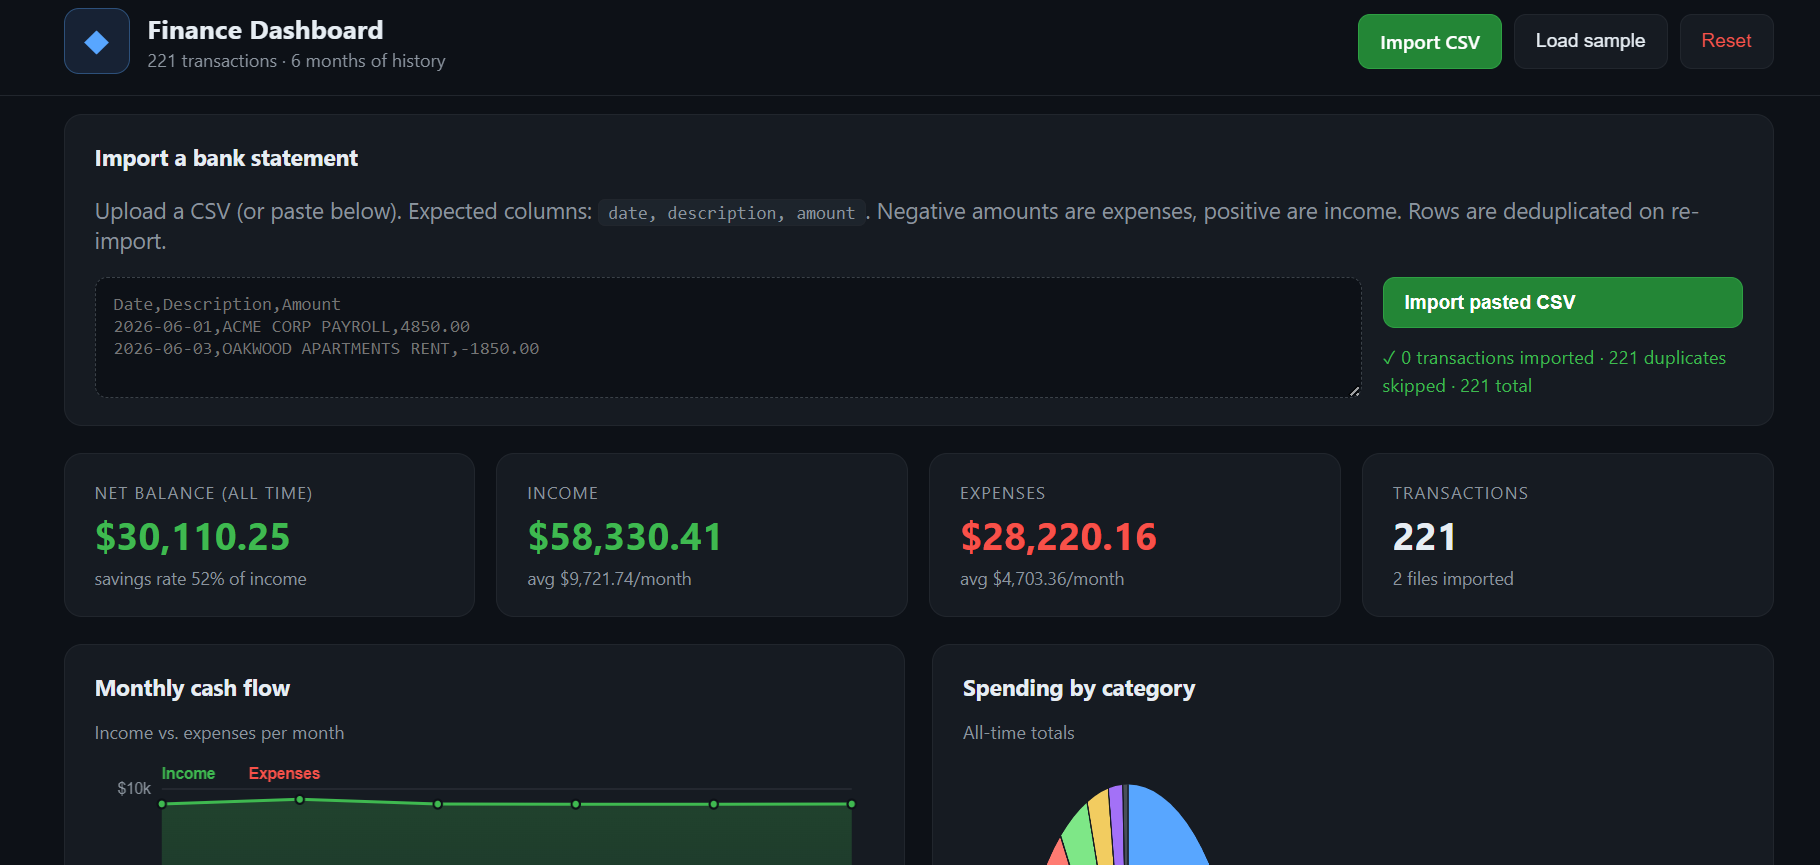The width and height of the screenshot is (1820, 865).
Task: Click the 'Spending by category' heading
Action: click(x=1079, y=688)
